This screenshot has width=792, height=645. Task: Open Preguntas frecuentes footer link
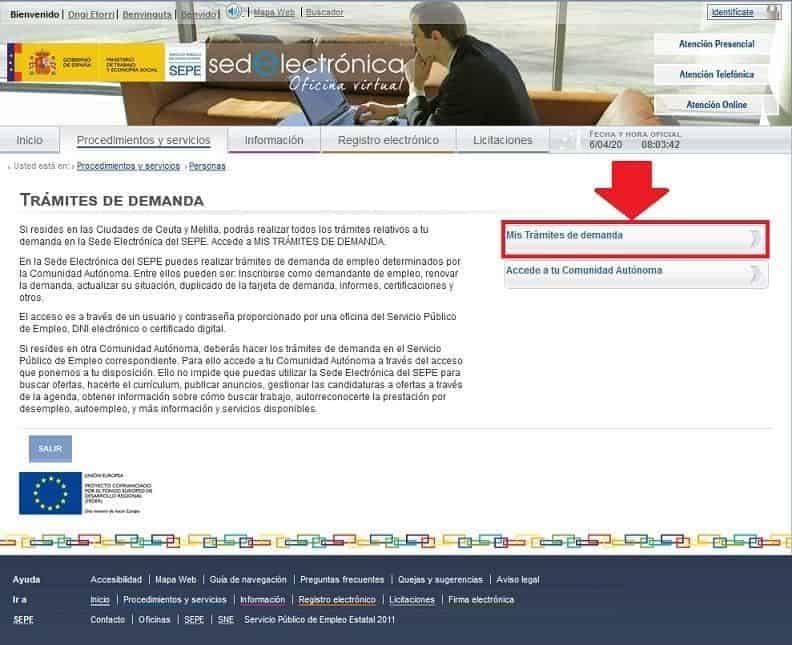click(x=342, y=580)
